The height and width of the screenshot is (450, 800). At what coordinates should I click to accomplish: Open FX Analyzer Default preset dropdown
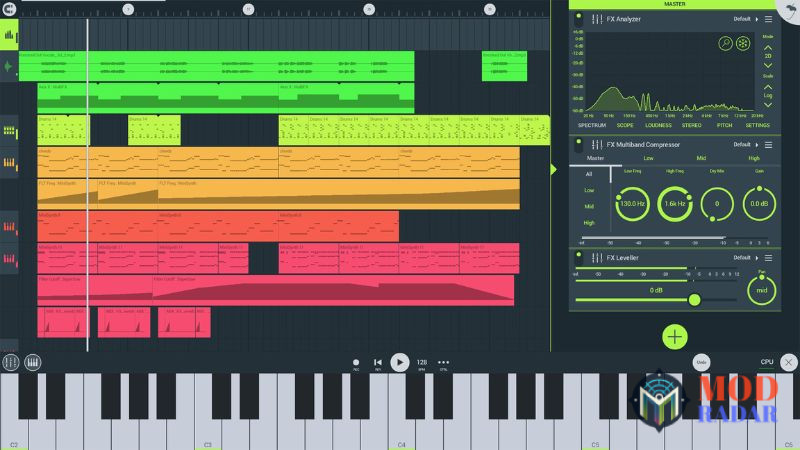[x=745, y=19]
